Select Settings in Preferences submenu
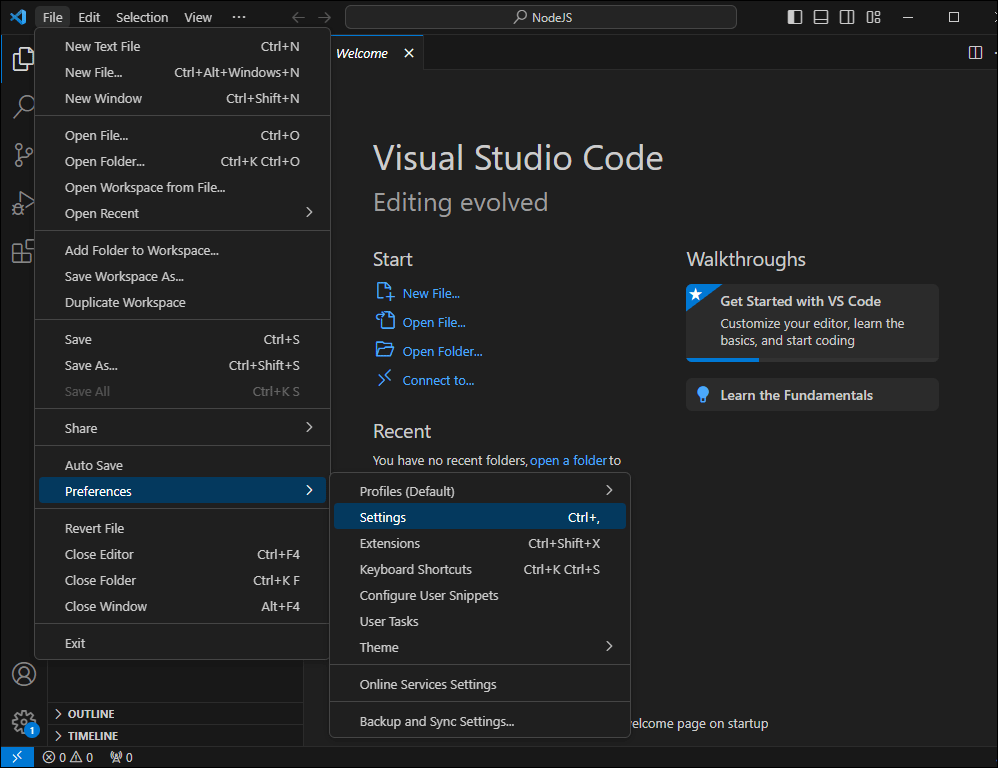Viewport: 998px width, 768px height. (480, 517)
